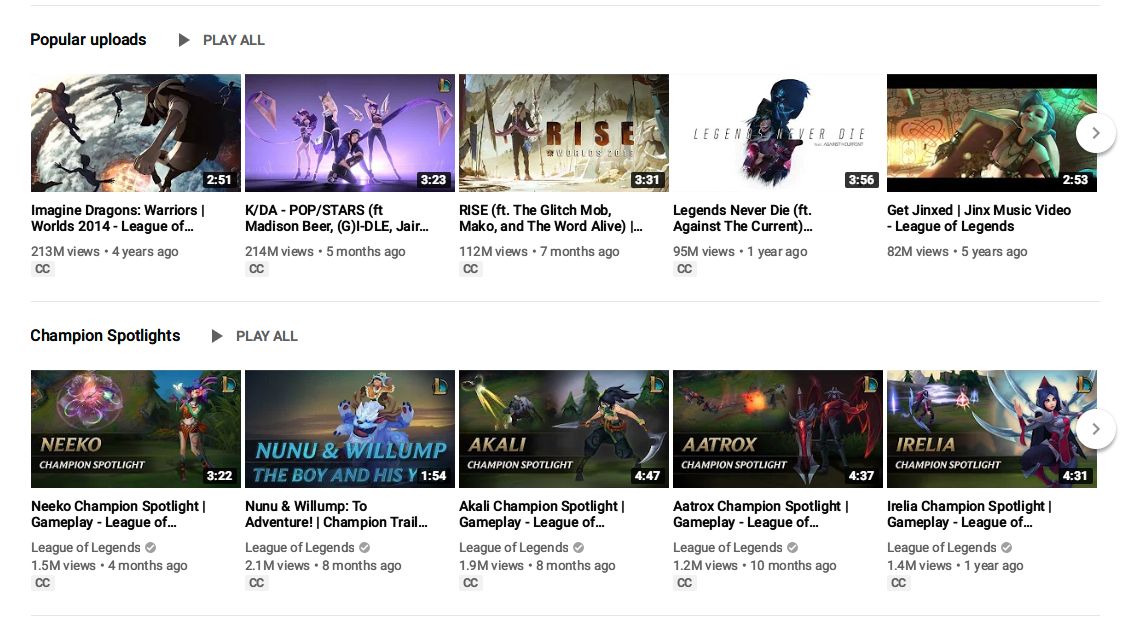Click '1.5M views • 4 months ago' text

click(x=109, y=566)
